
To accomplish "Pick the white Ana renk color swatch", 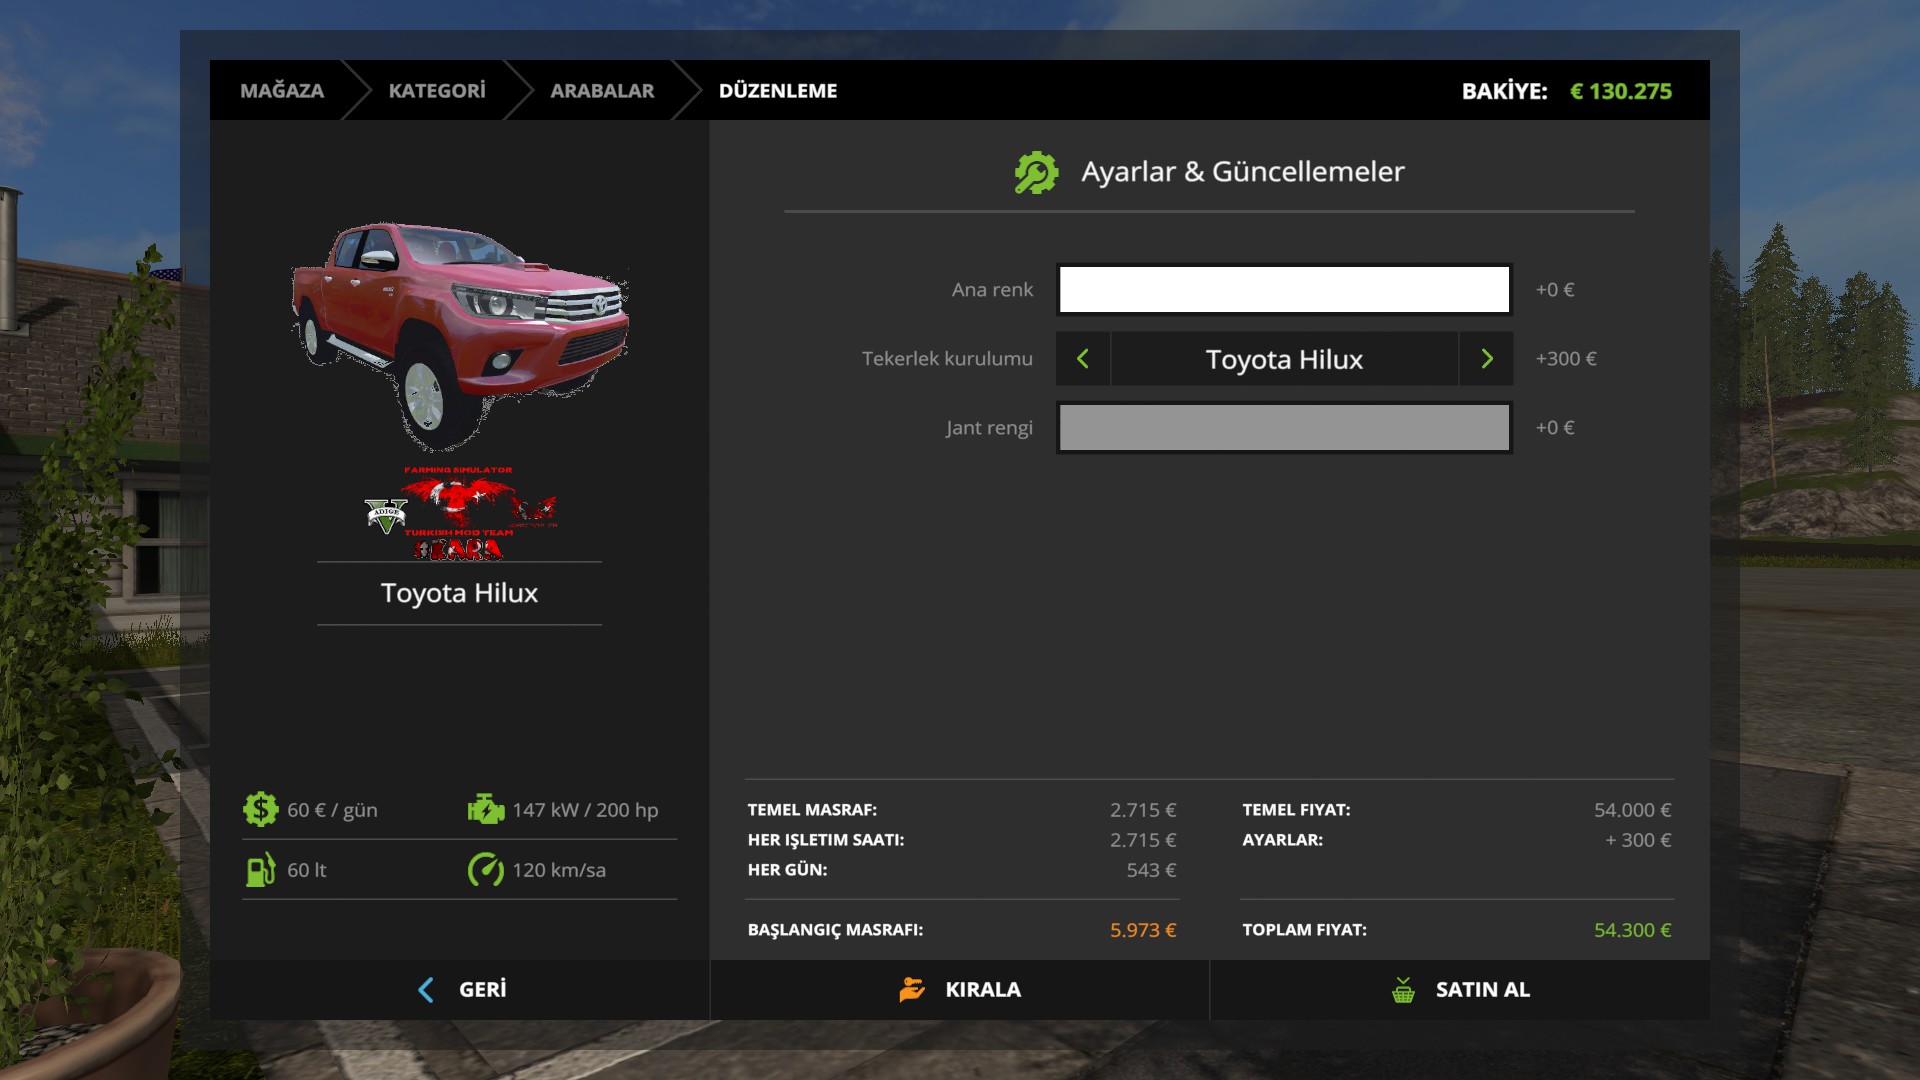I will (x=1284, y=290).
